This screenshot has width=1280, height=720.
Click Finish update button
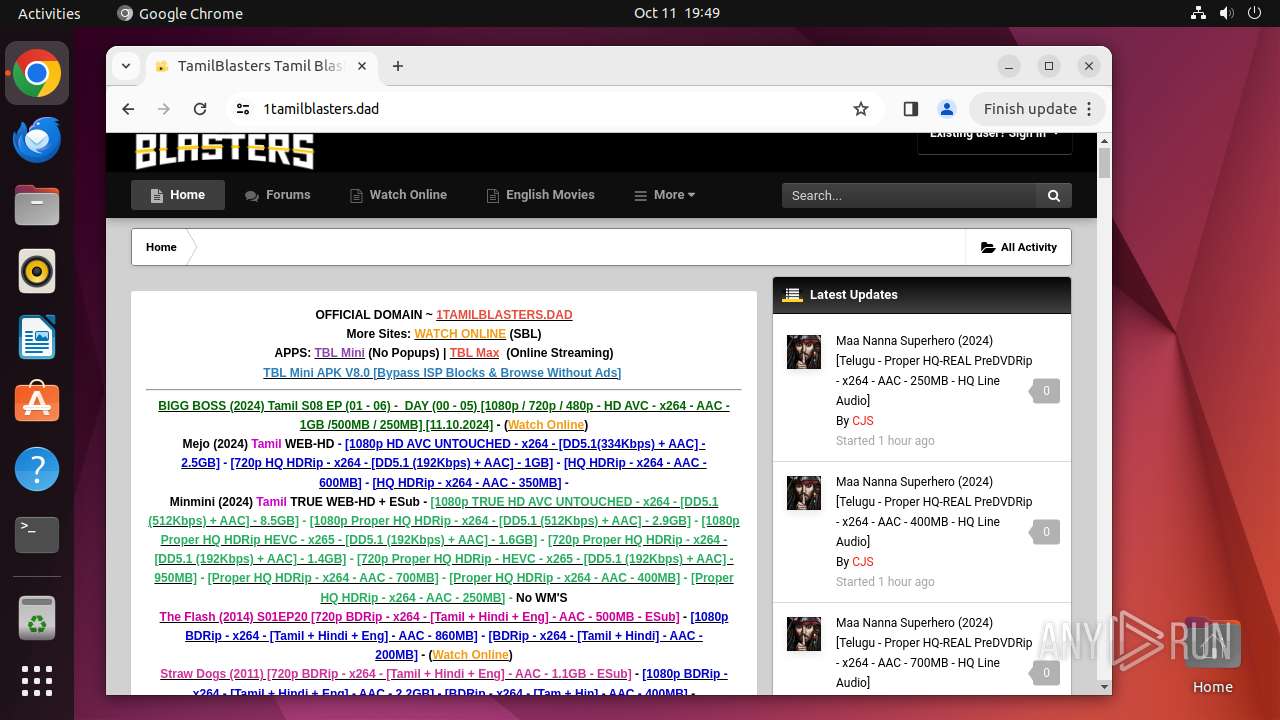(1039, 109)
